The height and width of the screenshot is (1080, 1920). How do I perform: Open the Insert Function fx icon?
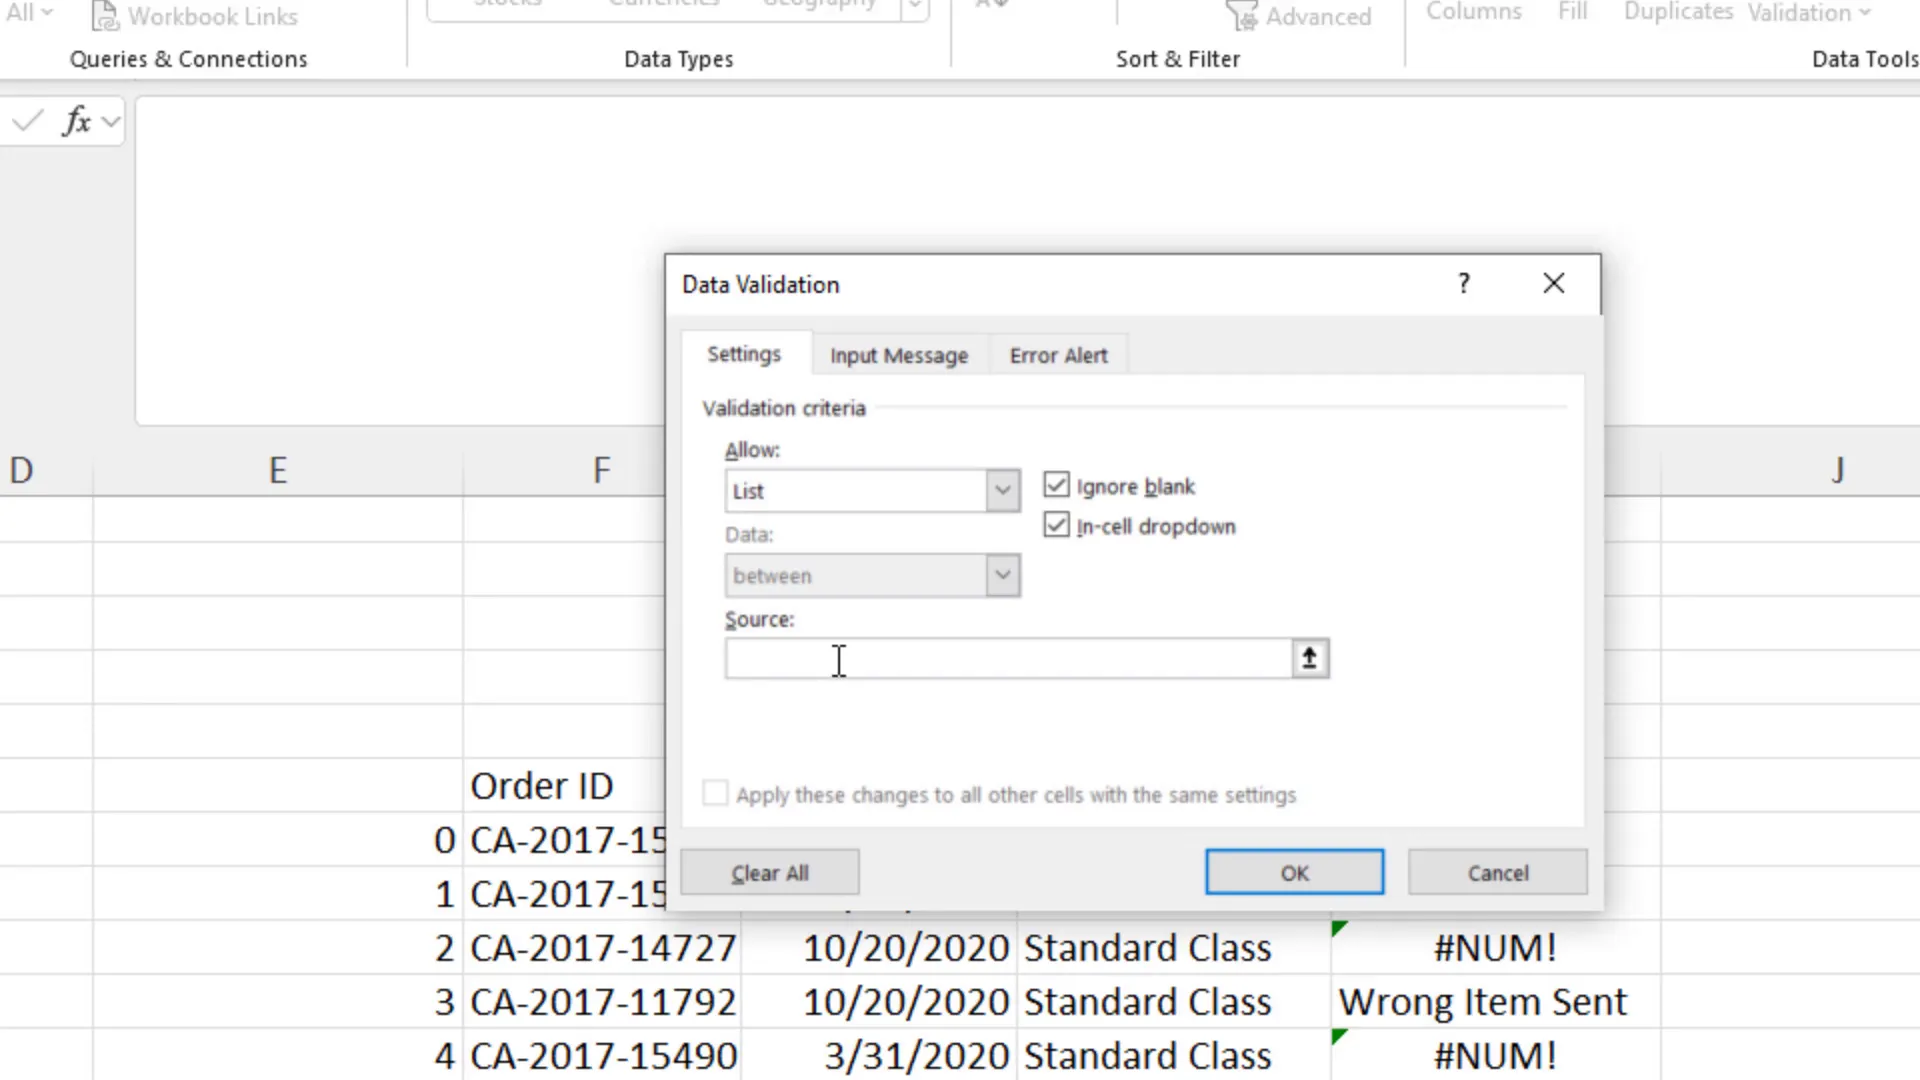77,121
